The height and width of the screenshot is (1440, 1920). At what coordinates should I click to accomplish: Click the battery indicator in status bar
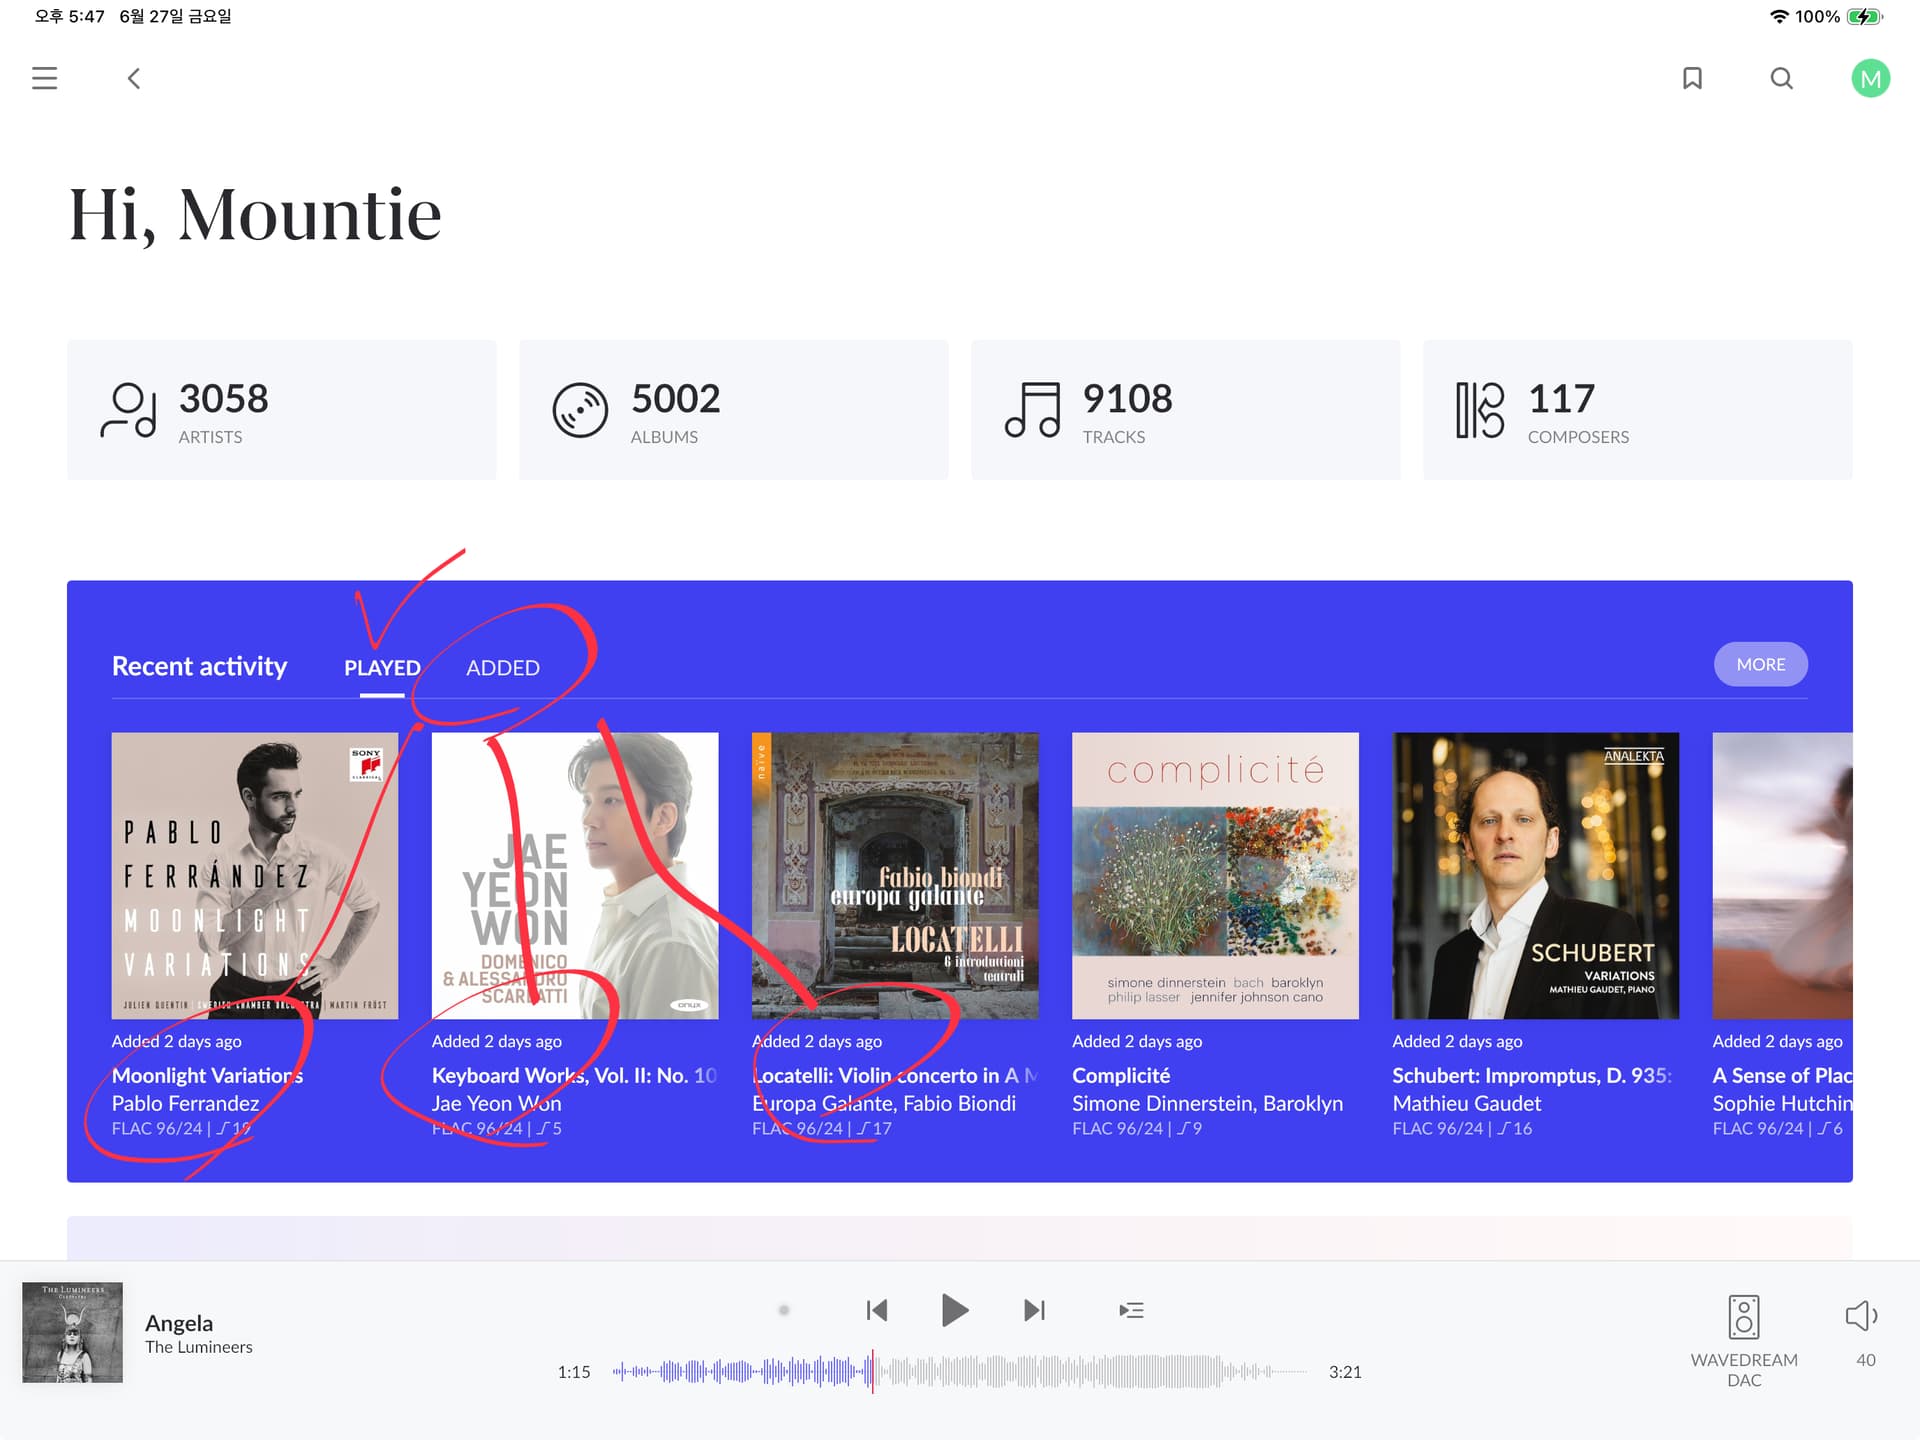point(1864,16)
